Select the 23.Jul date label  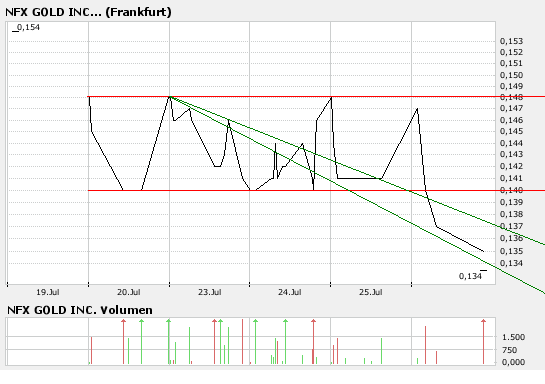[210, 292]
